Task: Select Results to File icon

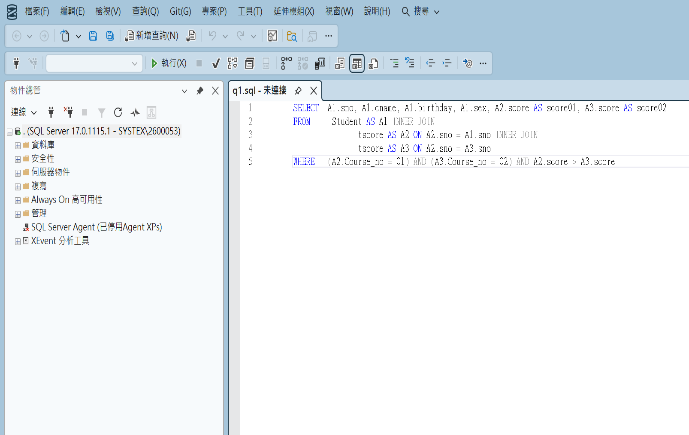Action: tap(374, 64)
